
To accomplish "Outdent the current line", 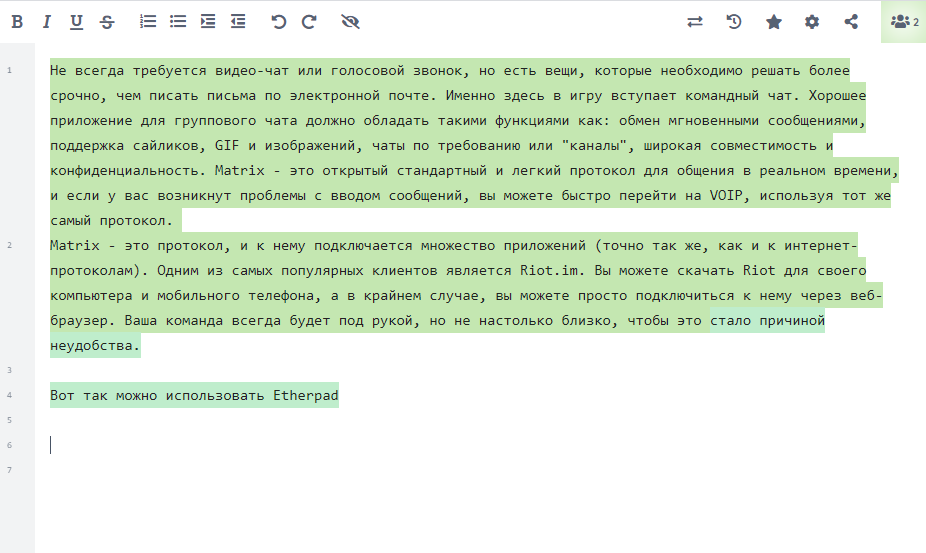I will coord(238,22).
